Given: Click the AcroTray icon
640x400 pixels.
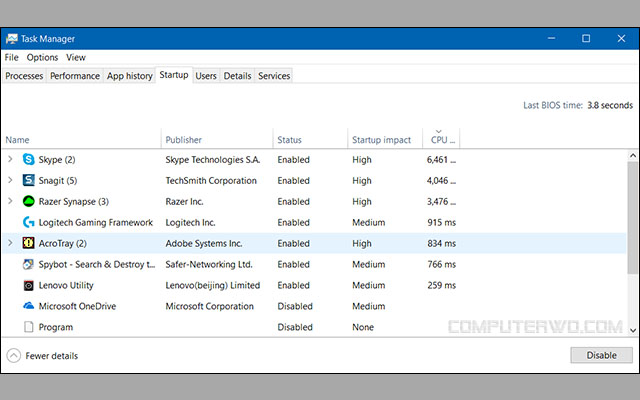Looking at the screenshot, I should point(29,243).
